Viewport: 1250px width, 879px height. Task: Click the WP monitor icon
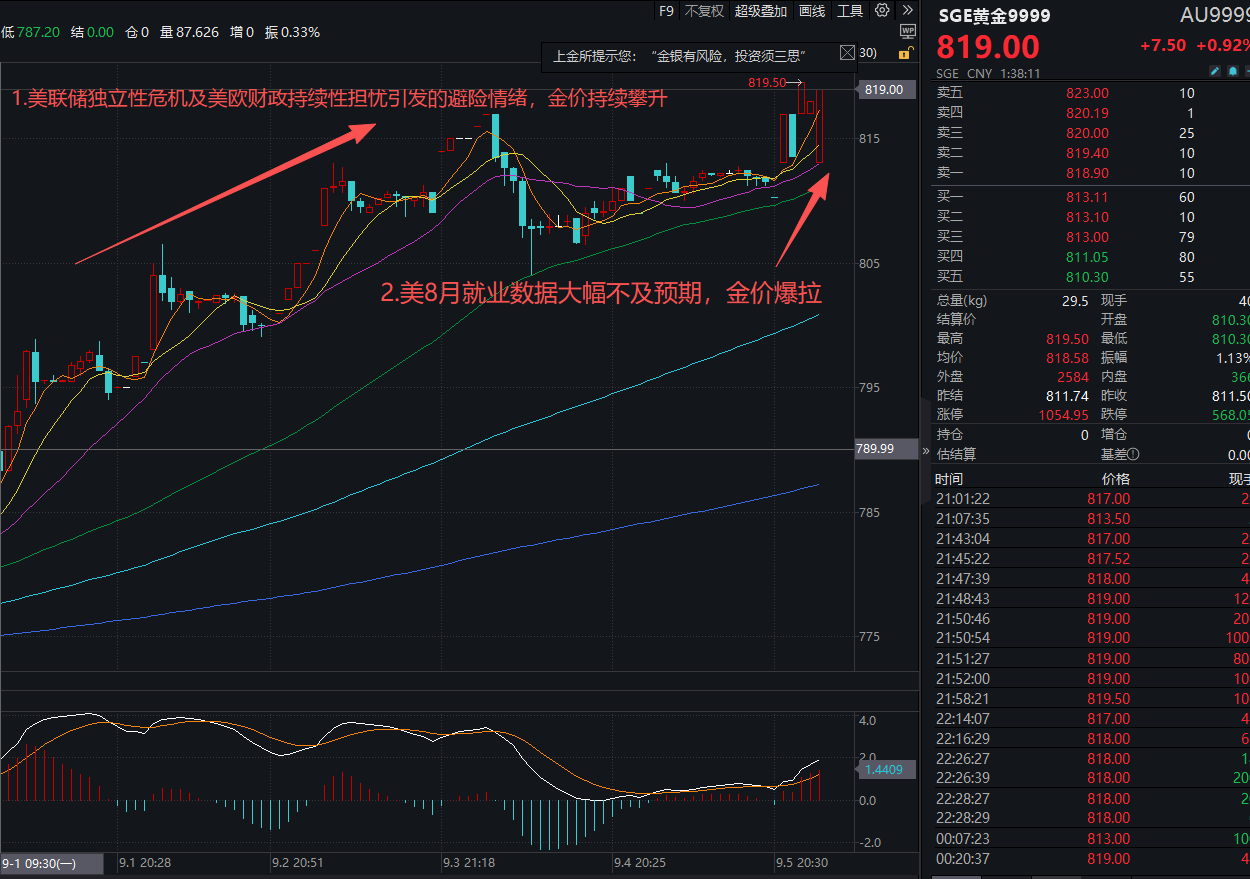point(907,32)
